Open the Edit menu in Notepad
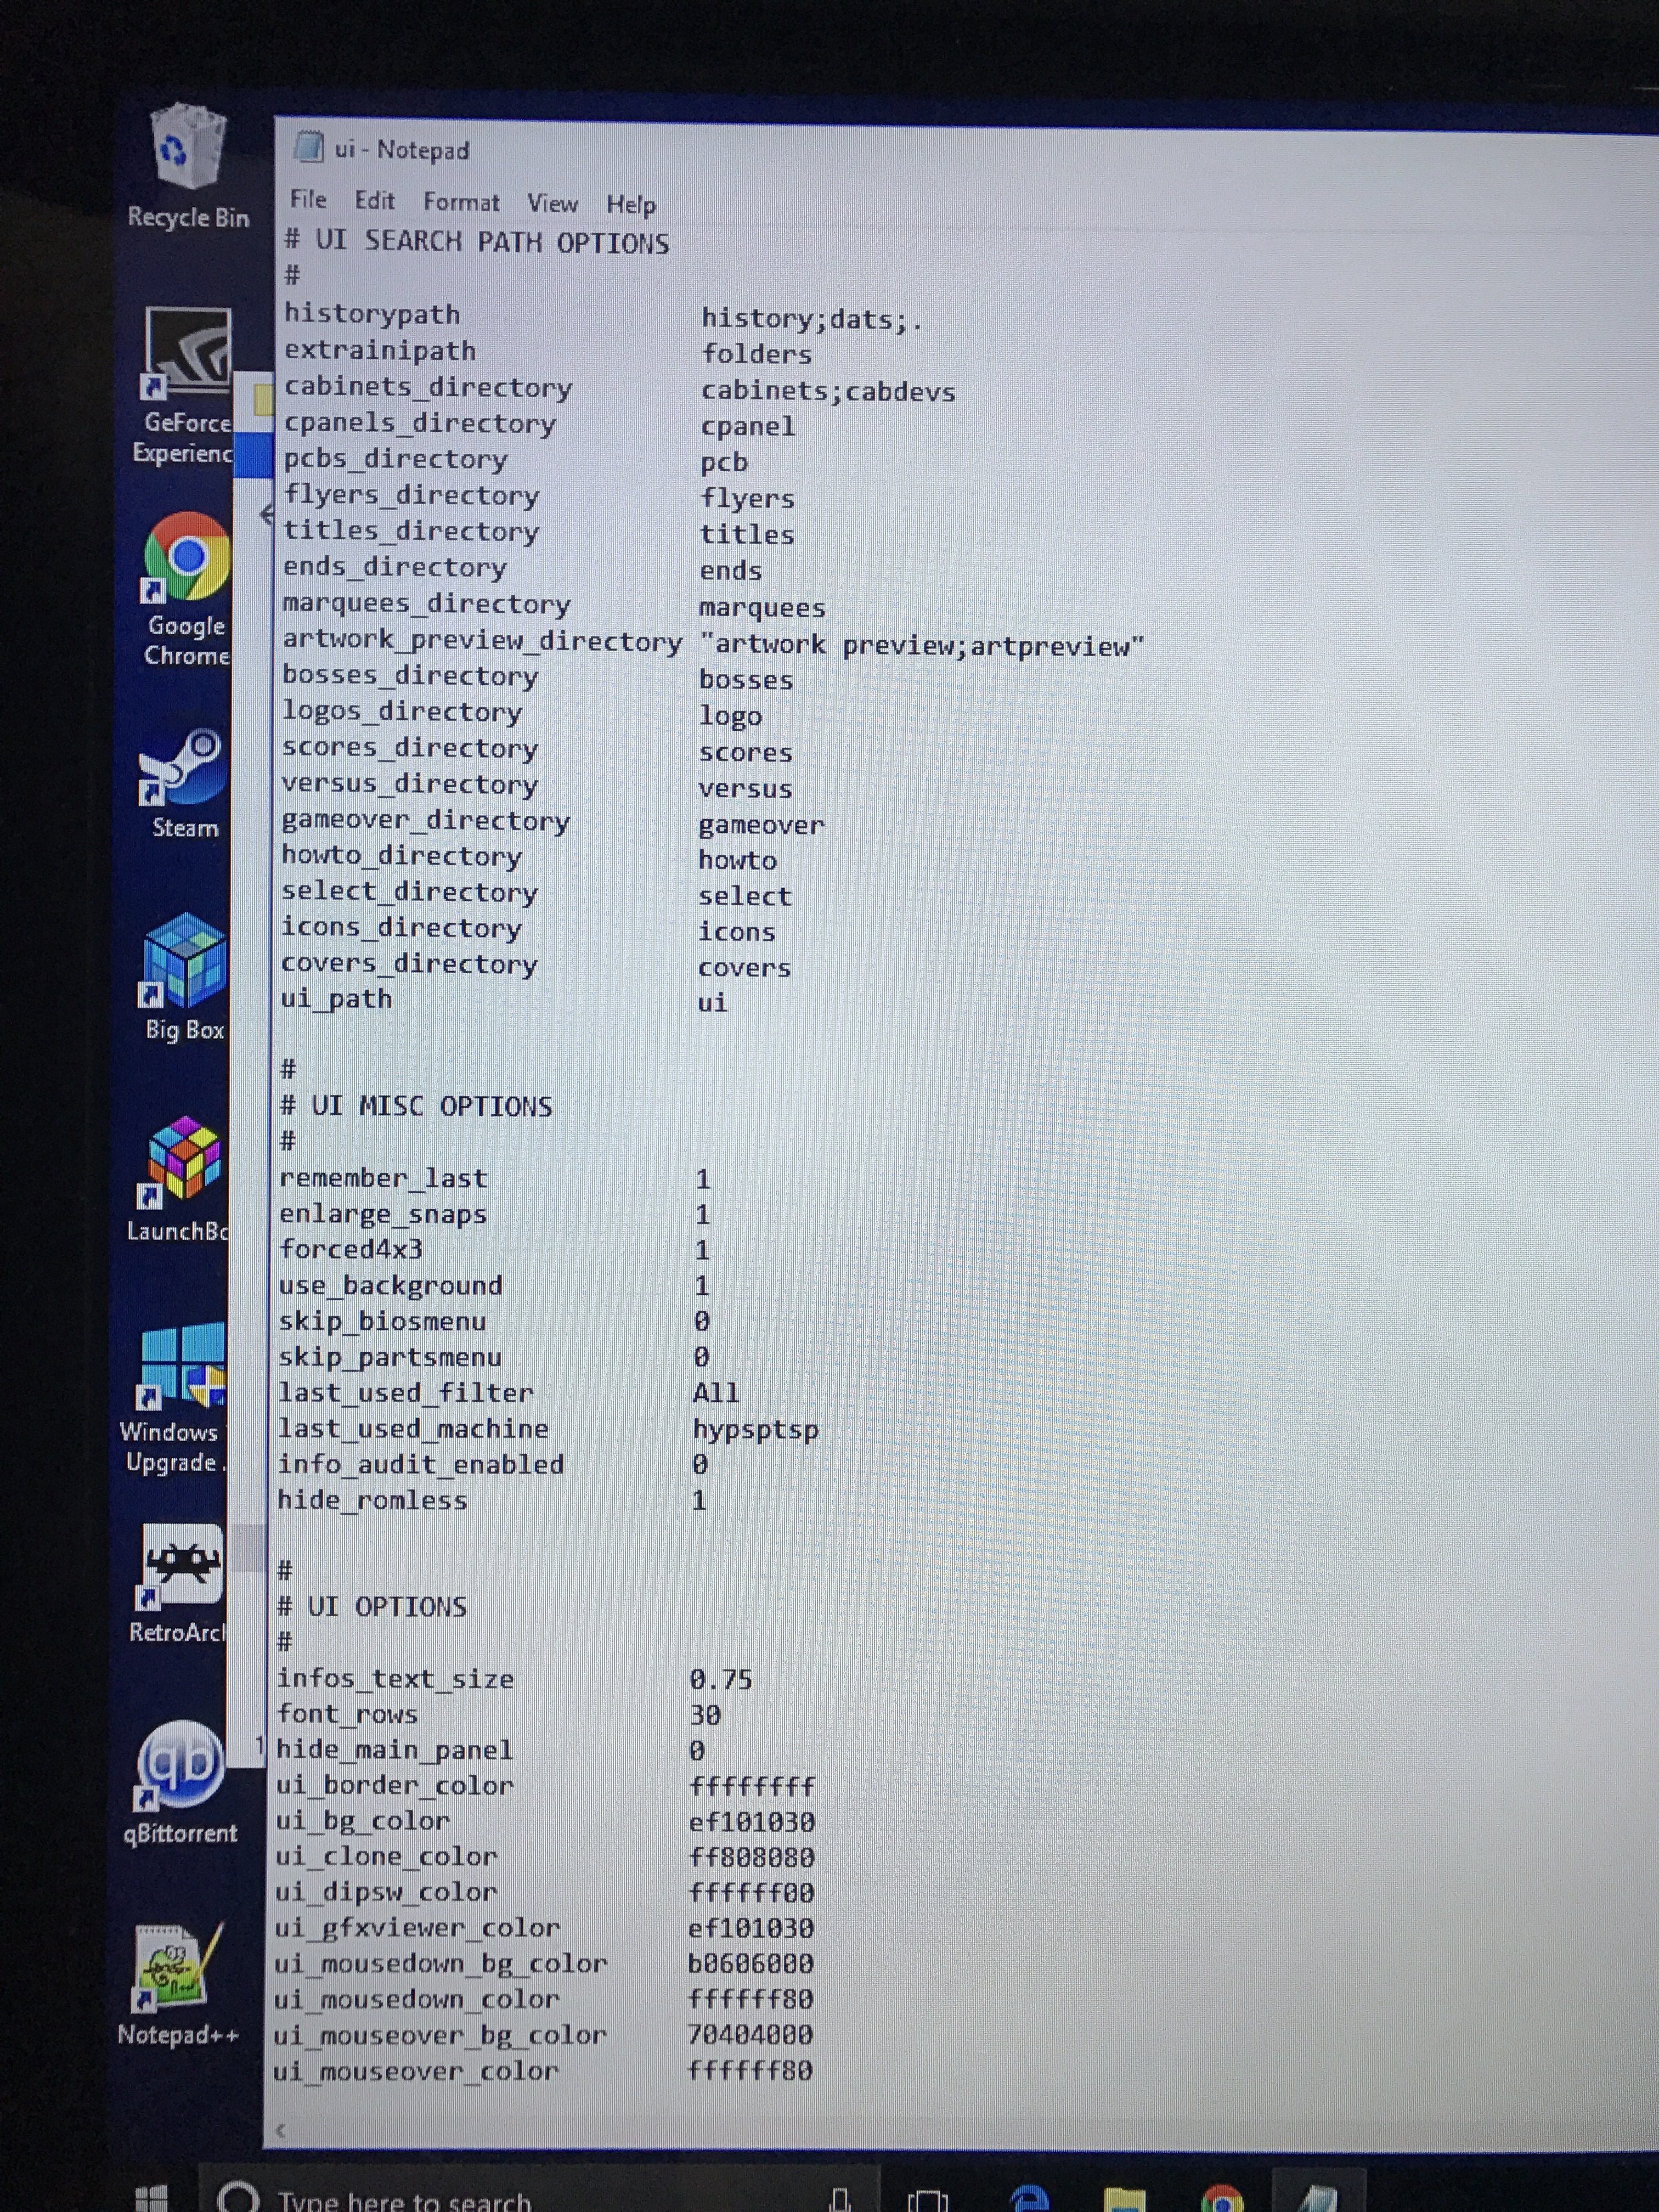1659x2212 pixels. coord(375,201)
